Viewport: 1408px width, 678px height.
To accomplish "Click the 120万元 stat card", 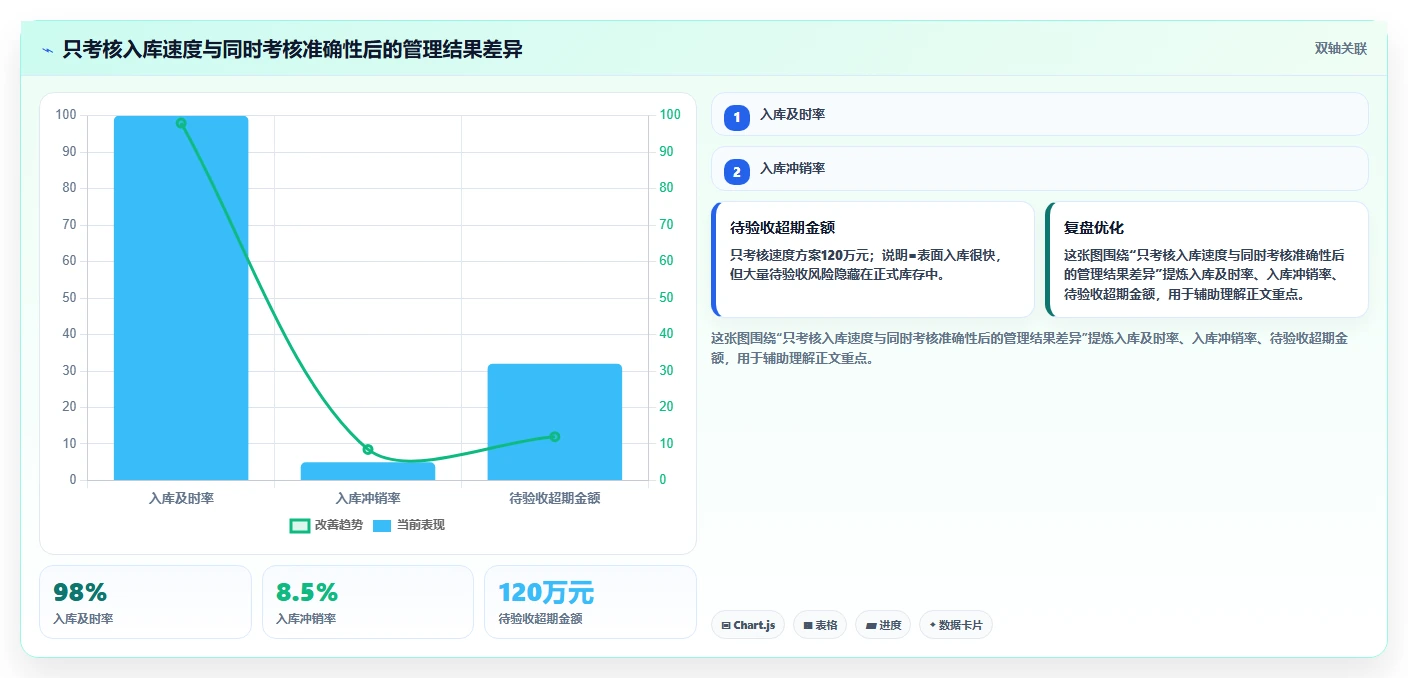I will point(590,602).
